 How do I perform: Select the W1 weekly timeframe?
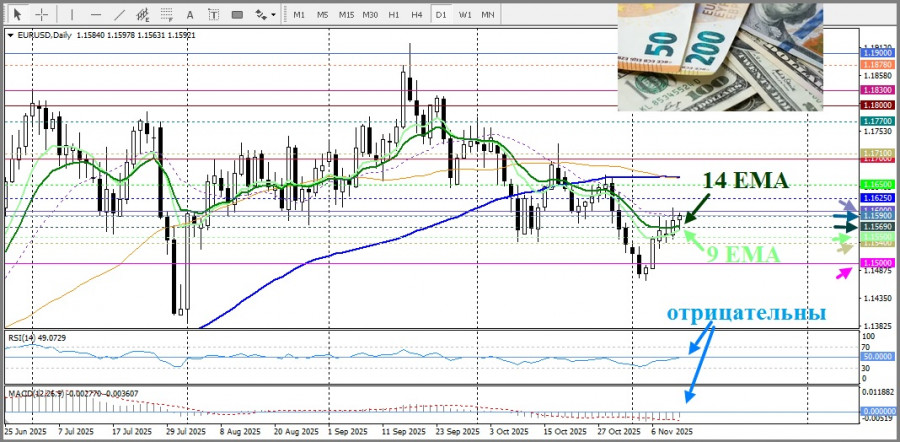465,15
